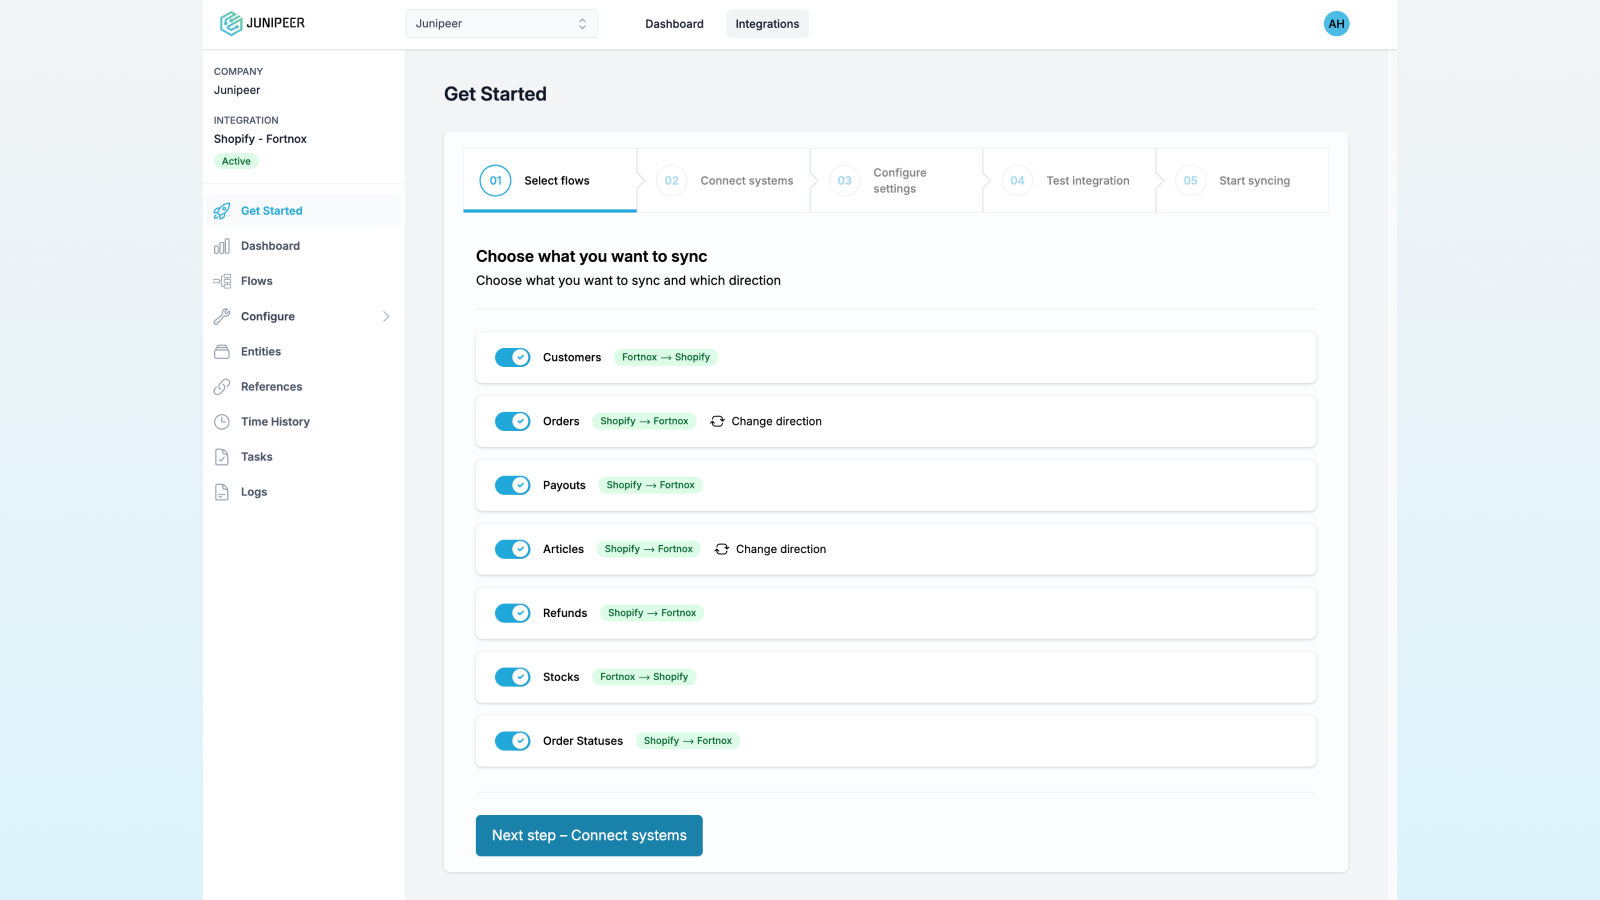
Task: Toggle the Refunds sync switch
Action: pos(513,613)
